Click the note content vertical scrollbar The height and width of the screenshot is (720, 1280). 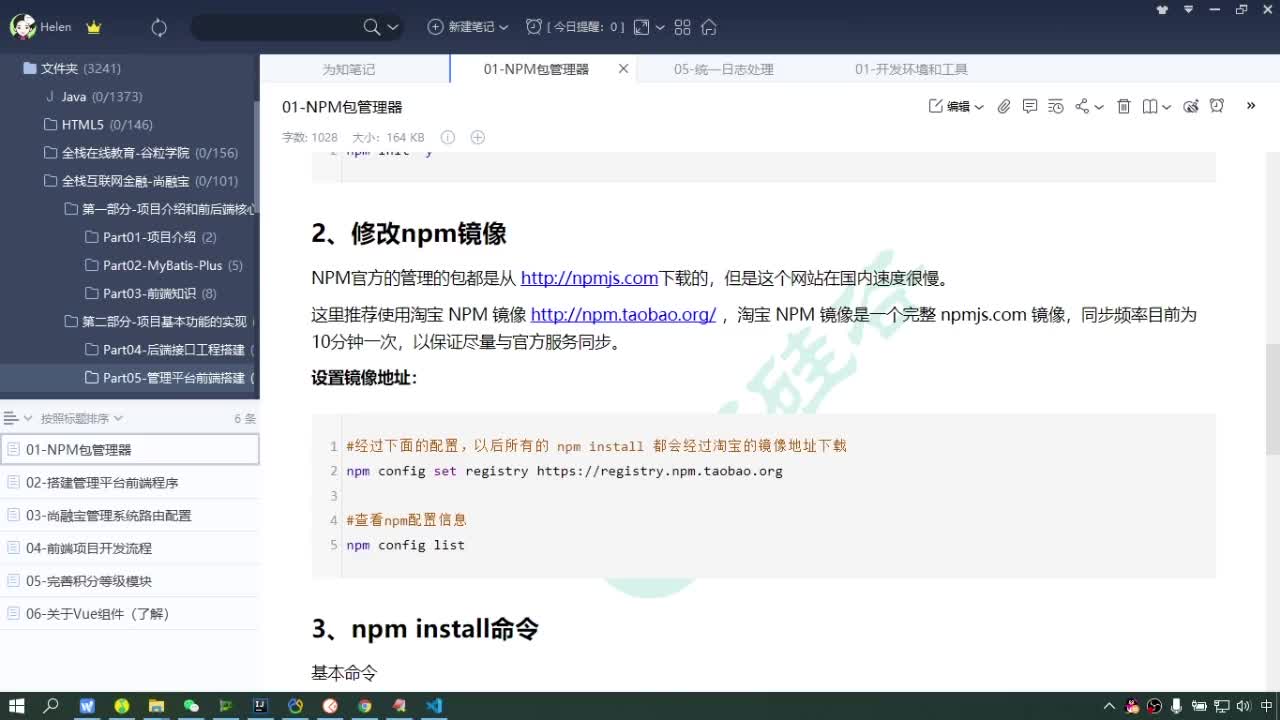coord(1272,398)
